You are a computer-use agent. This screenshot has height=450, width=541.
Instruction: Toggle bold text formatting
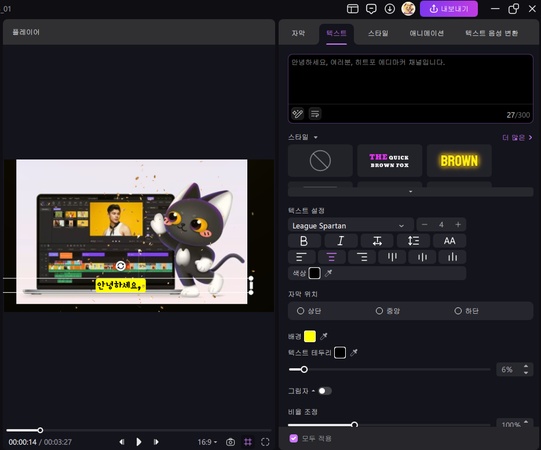(304, 241)
